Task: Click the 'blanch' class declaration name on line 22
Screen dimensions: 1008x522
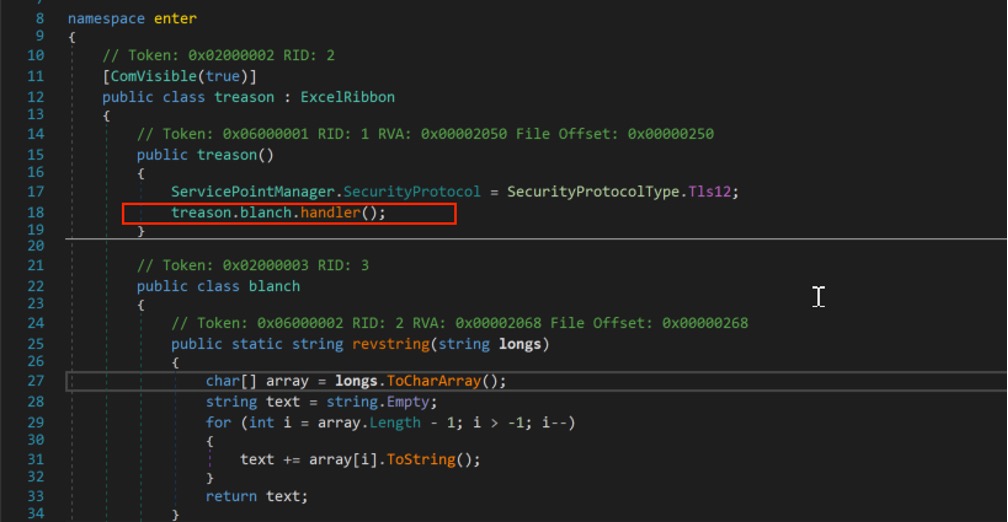Action: click(274, 286)
